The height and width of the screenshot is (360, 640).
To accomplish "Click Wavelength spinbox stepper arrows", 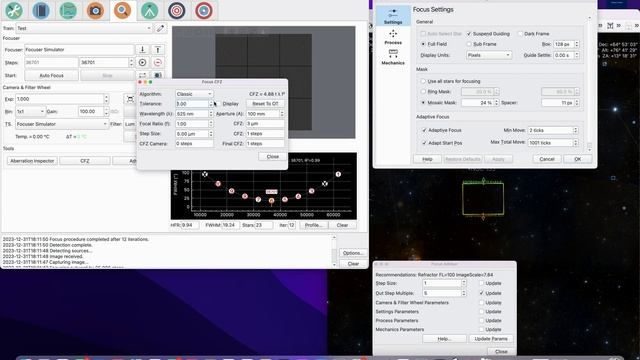I will click(211, 114).
